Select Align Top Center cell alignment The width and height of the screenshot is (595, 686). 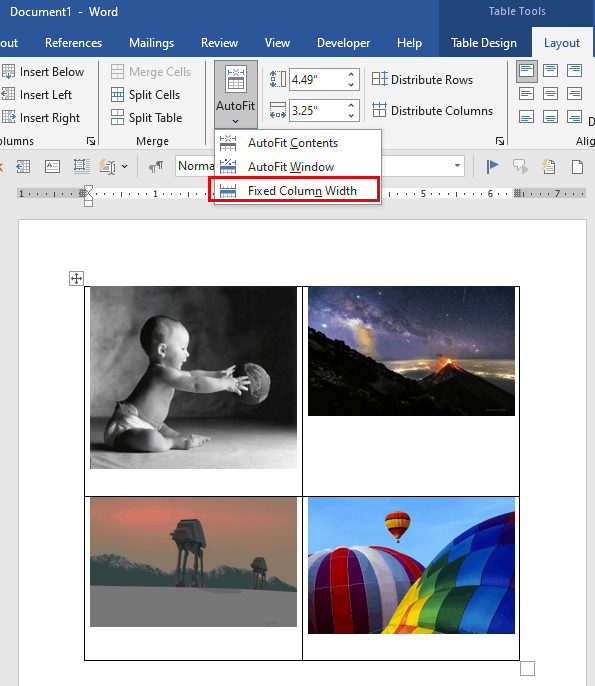point(550,70)
